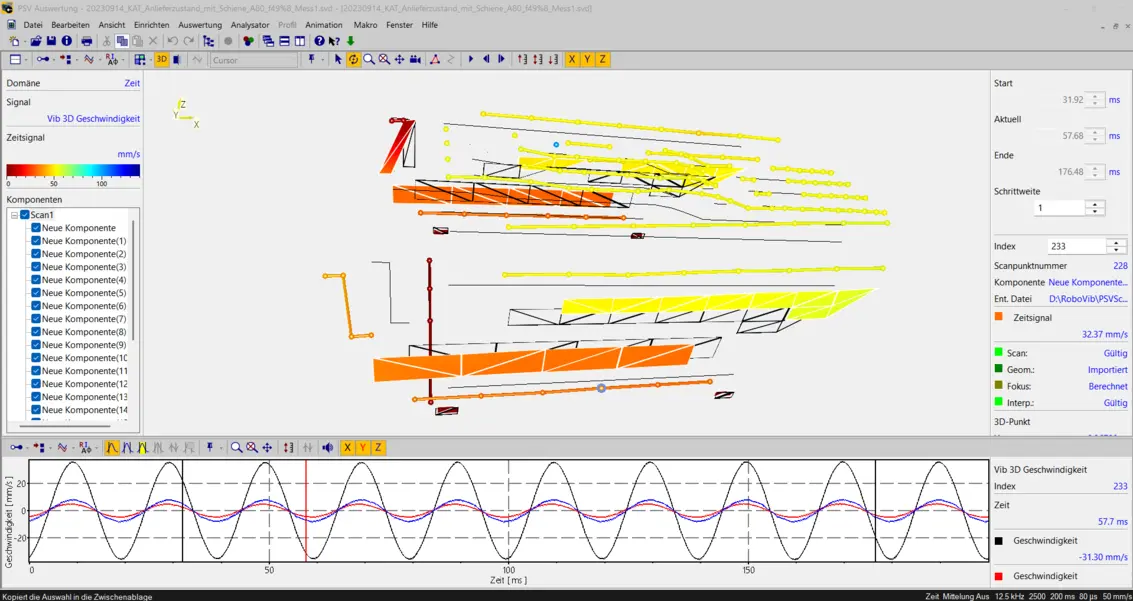This screenshot has width=1133, height=601.
Task: Click the Save icon in the top toolbar
Action: point(51,41)
